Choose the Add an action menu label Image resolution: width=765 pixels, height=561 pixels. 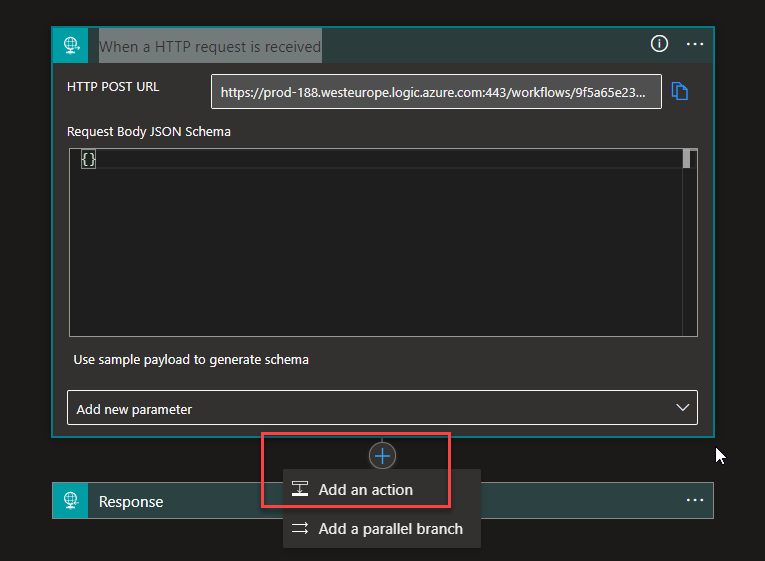tap(365, 490)
